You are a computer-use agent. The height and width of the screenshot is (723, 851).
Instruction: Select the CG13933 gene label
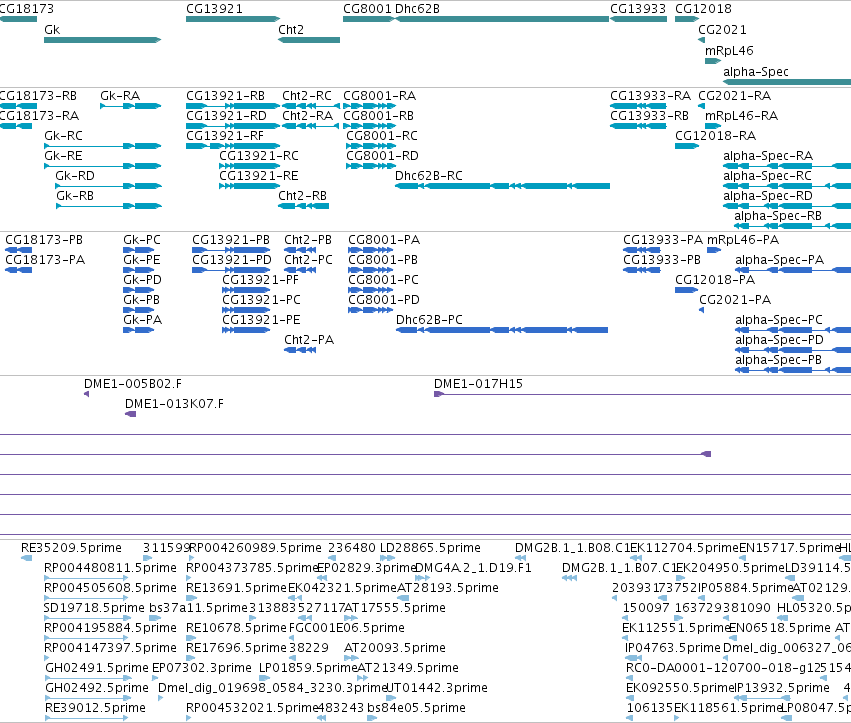click(638, 9)
